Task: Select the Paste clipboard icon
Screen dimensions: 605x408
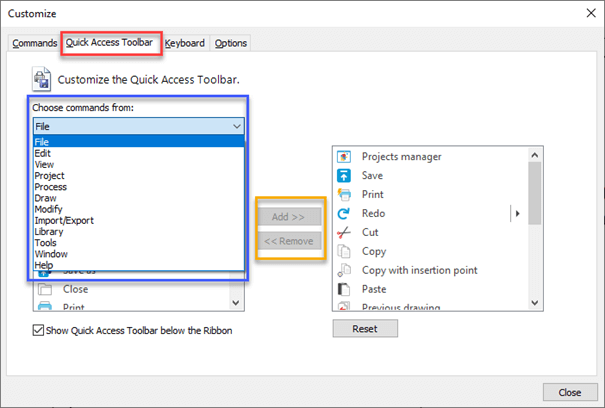Action: coord(343,289)
